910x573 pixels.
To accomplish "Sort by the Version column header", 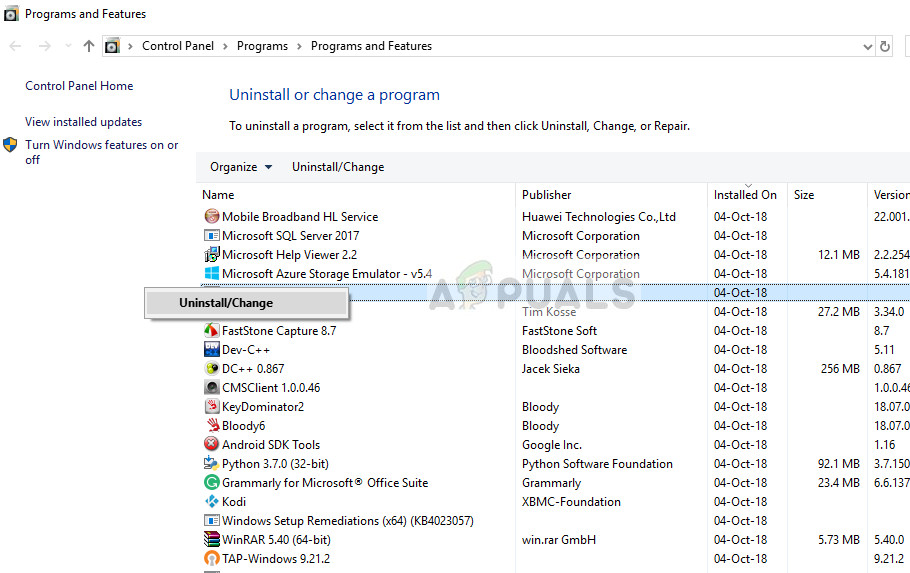I will click(889, 195).
